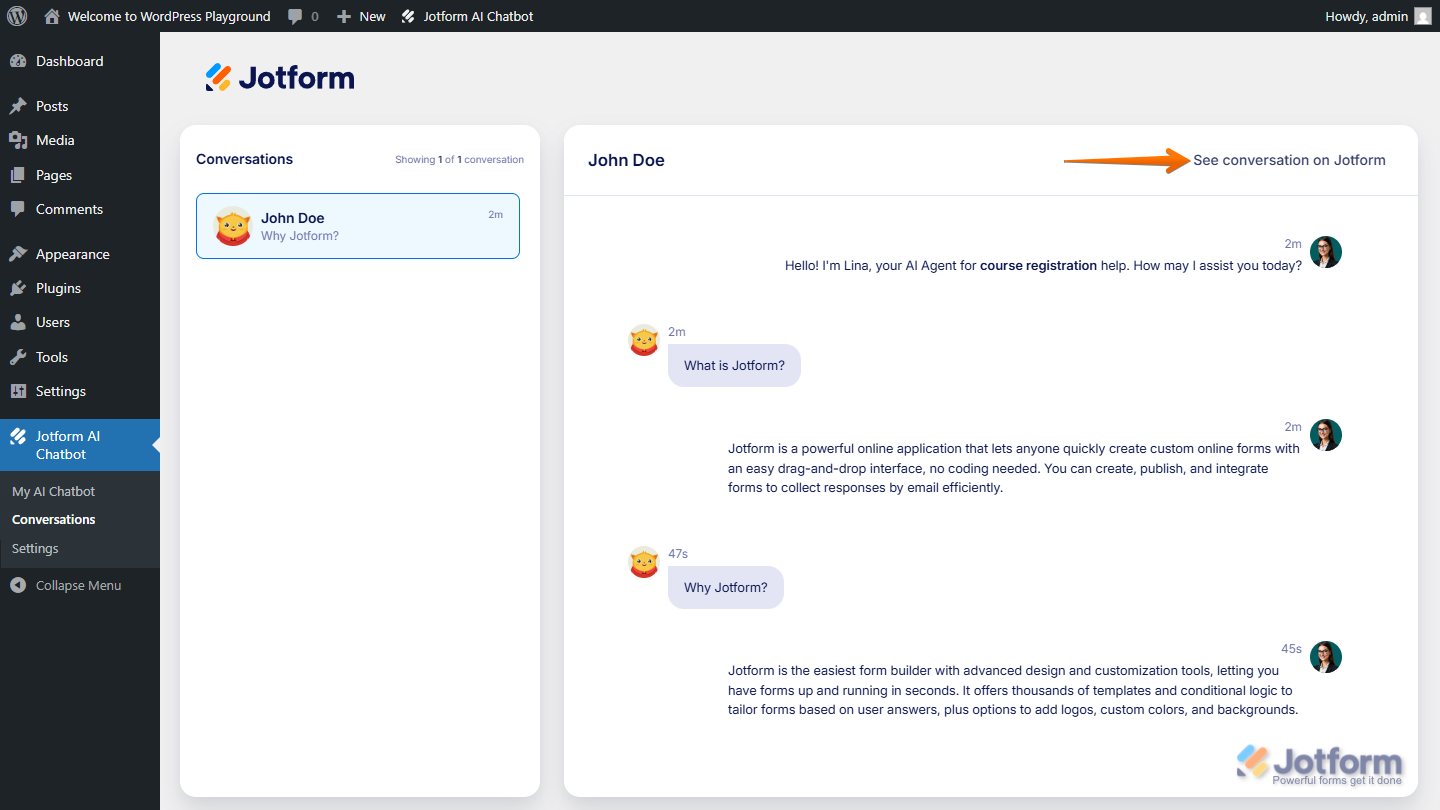Open 'Welcome to WordPress Playground' site link
The image size is (1440, 810).
click(x=169, y=16)
